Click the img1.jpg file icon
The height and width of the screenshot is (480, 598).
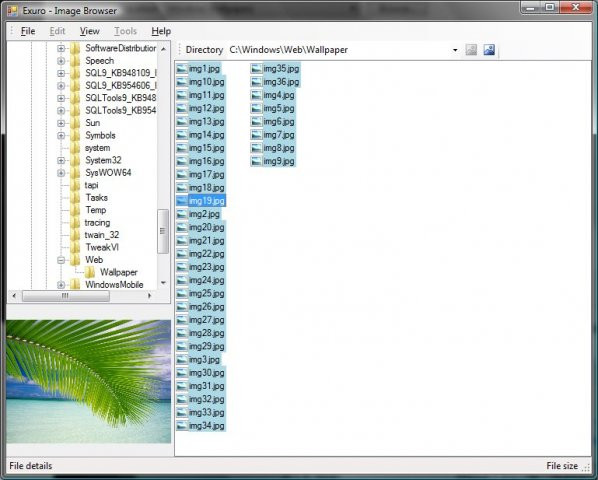[x=182, y=69]
